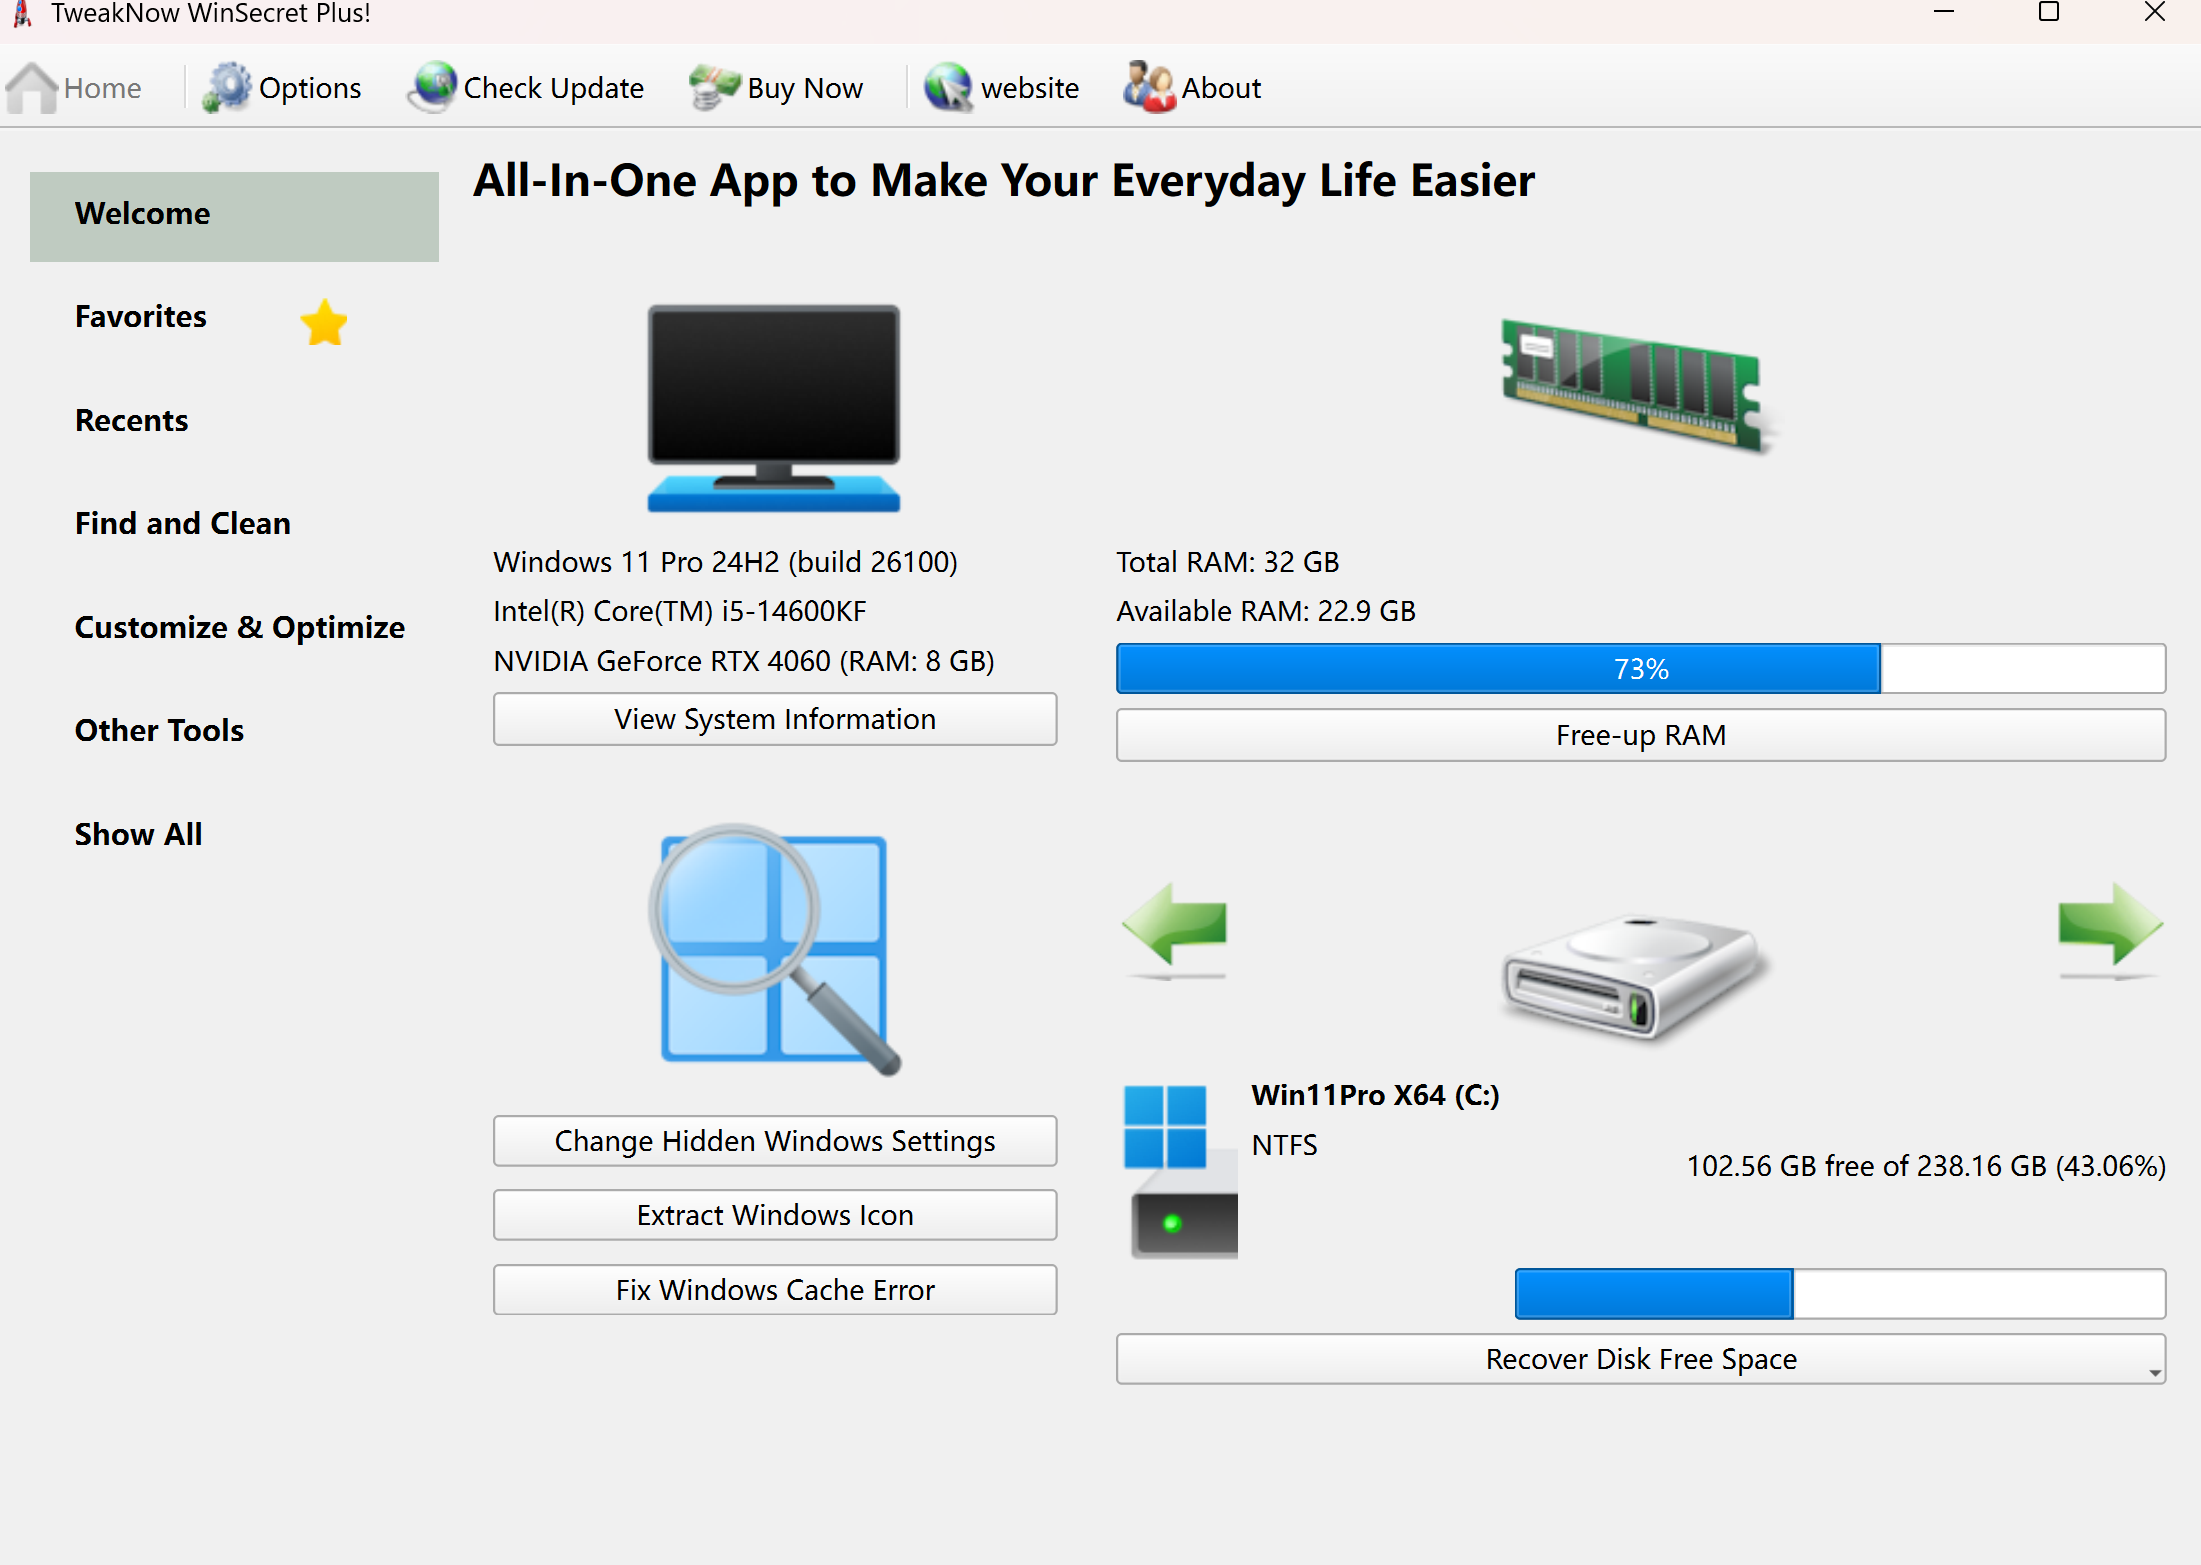
Task: Click the Free-up RAM button
Action: pos(1641,735)
